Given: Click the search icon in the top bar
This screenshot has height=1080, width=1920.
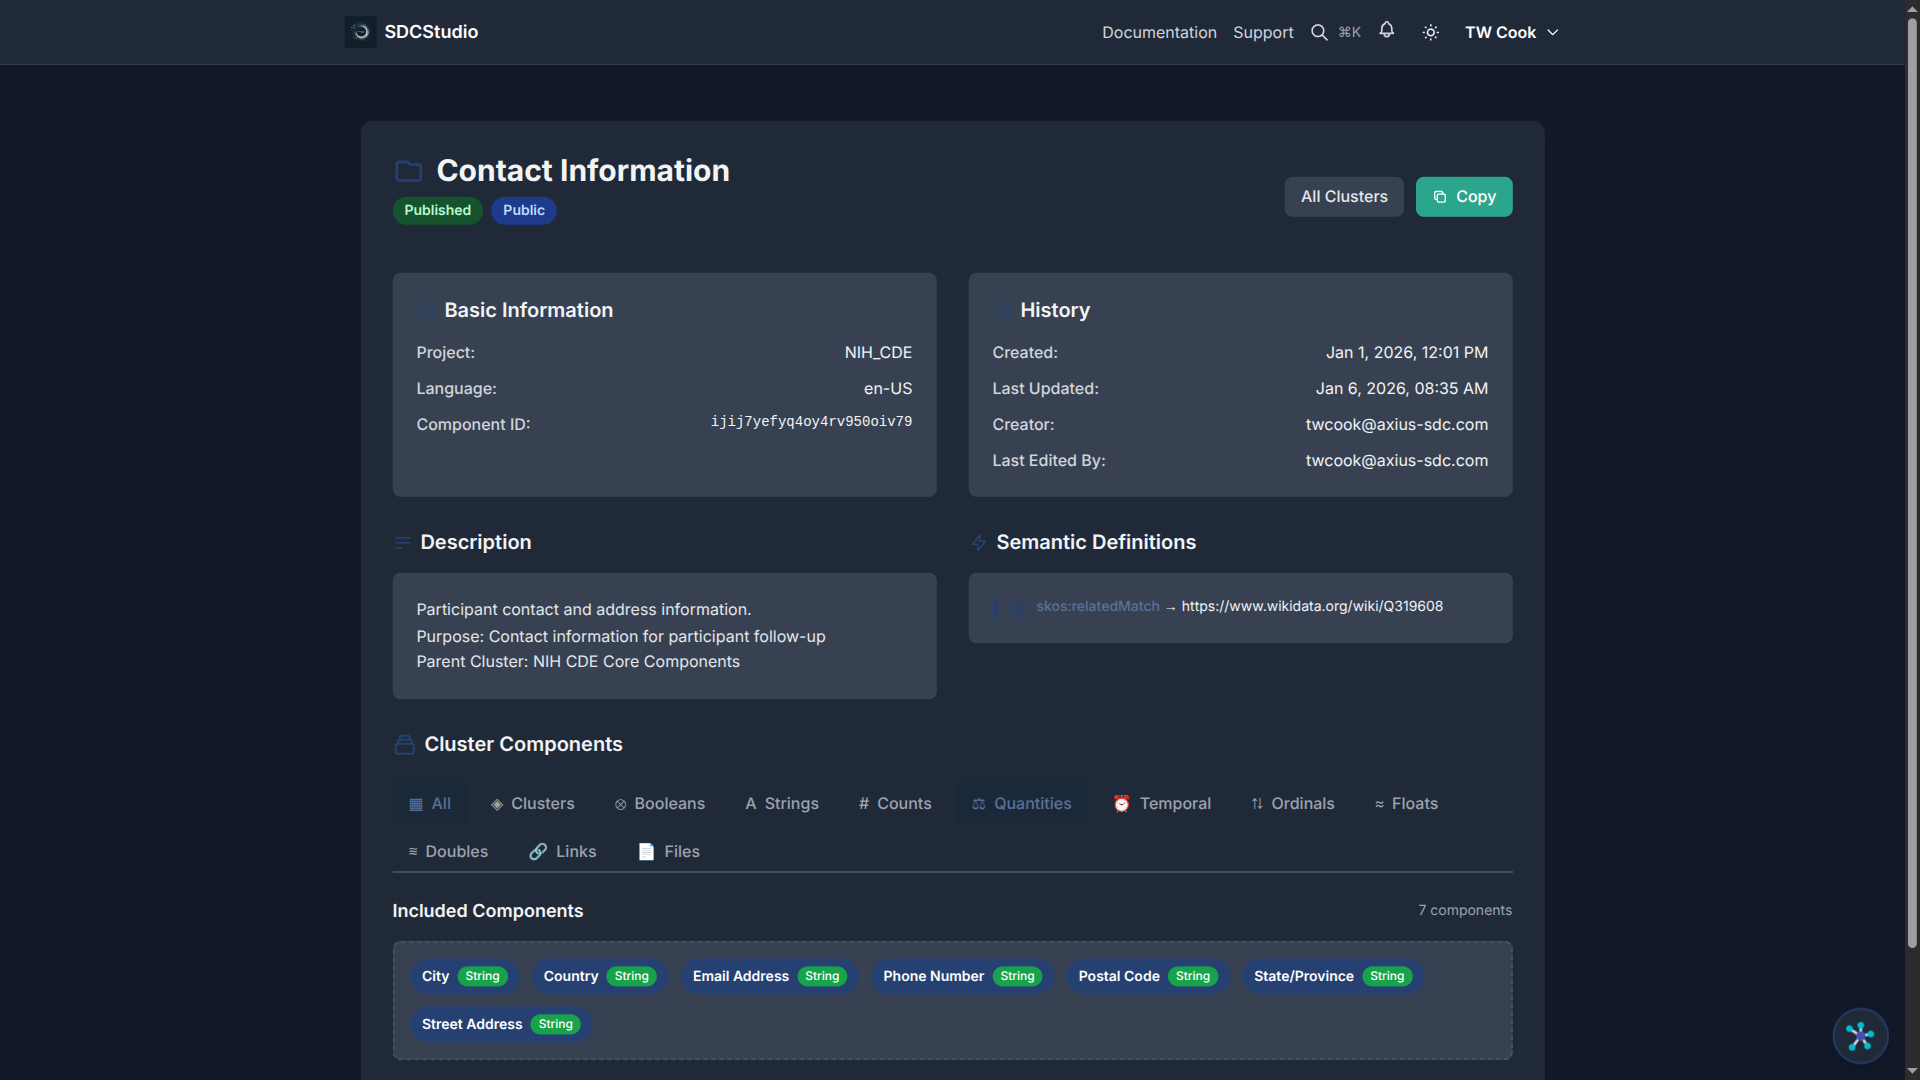Looking at the screenshot, I should 1320,31.
